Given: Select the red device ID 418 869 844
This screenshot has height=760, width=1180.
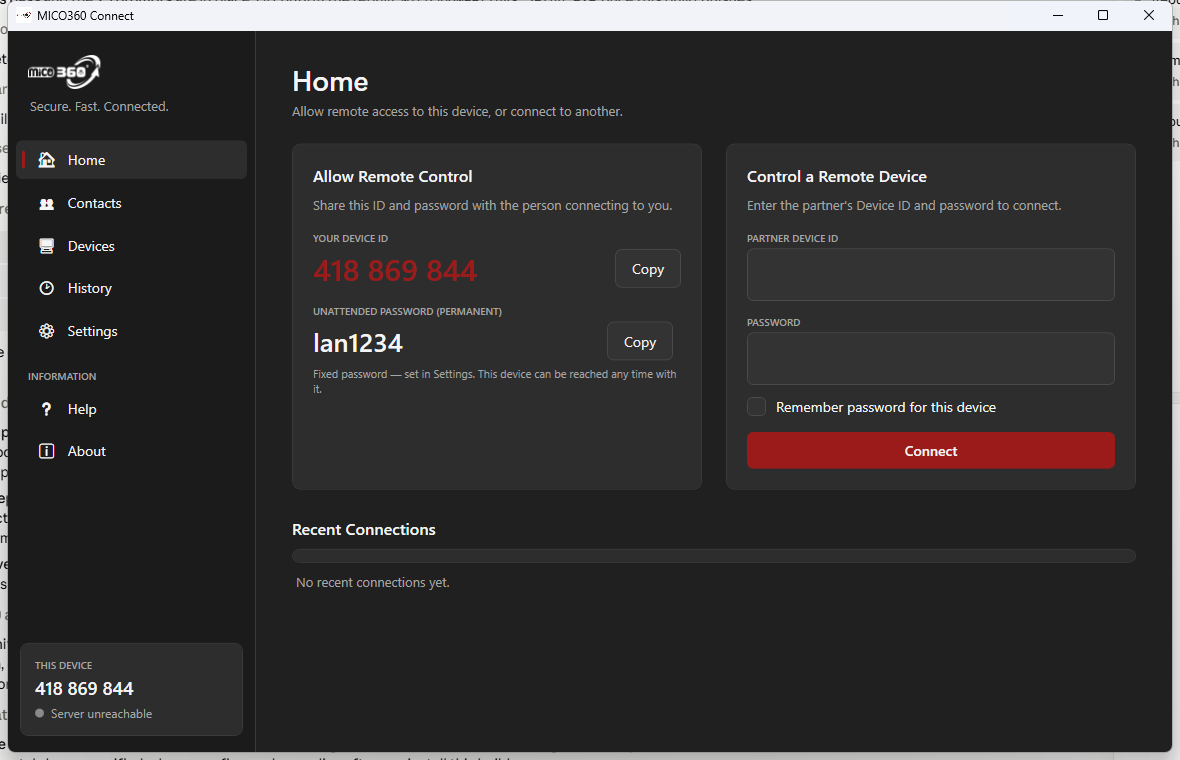Looking at the screenshot, I should tap(395, 271).
